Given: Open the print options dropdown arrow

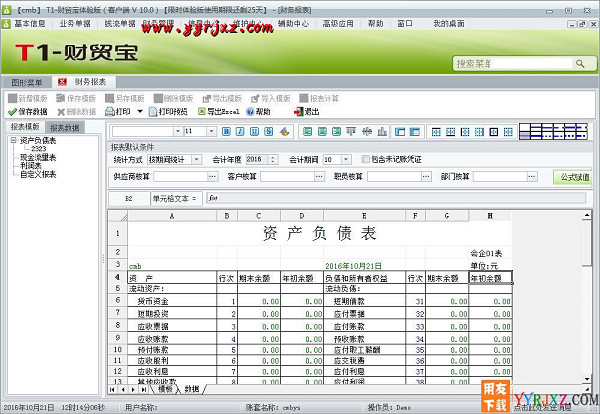Looking at the screenshot, I should coord(140,112).
